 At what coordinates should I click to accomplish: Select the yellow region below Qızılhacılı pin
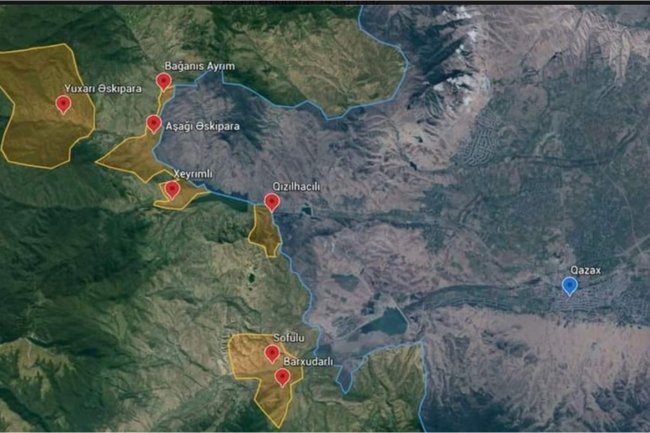click(264, 232)
